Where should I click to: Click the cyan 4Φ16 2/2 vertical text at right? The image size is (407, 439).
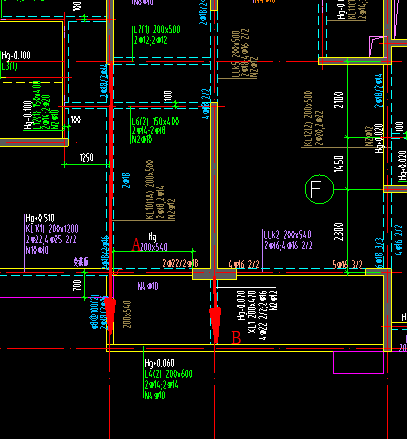[x=399, y=240]
